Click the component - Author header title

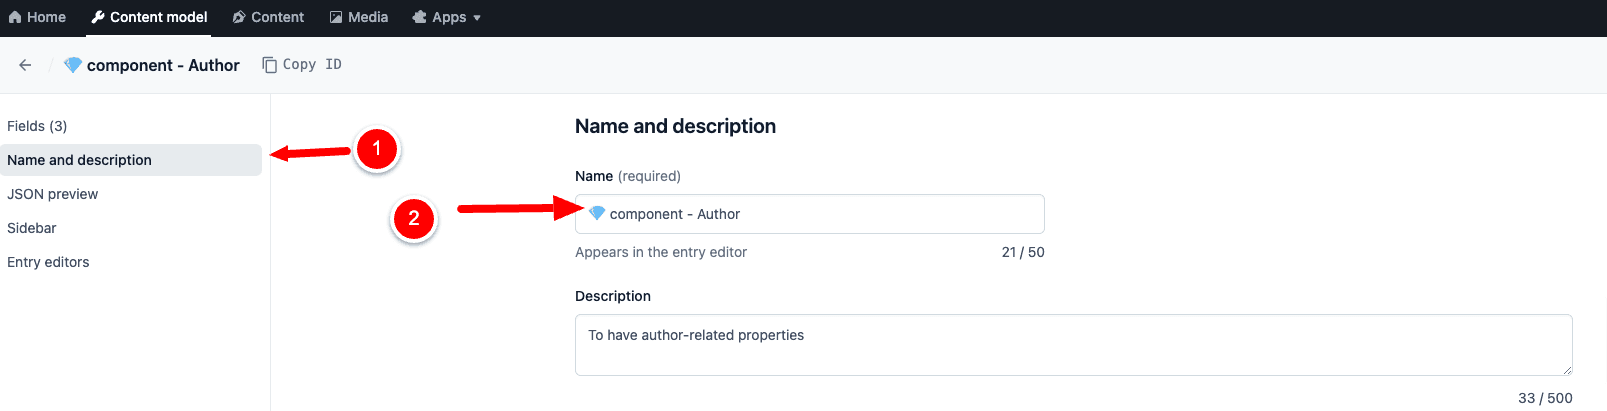point(163,65)
